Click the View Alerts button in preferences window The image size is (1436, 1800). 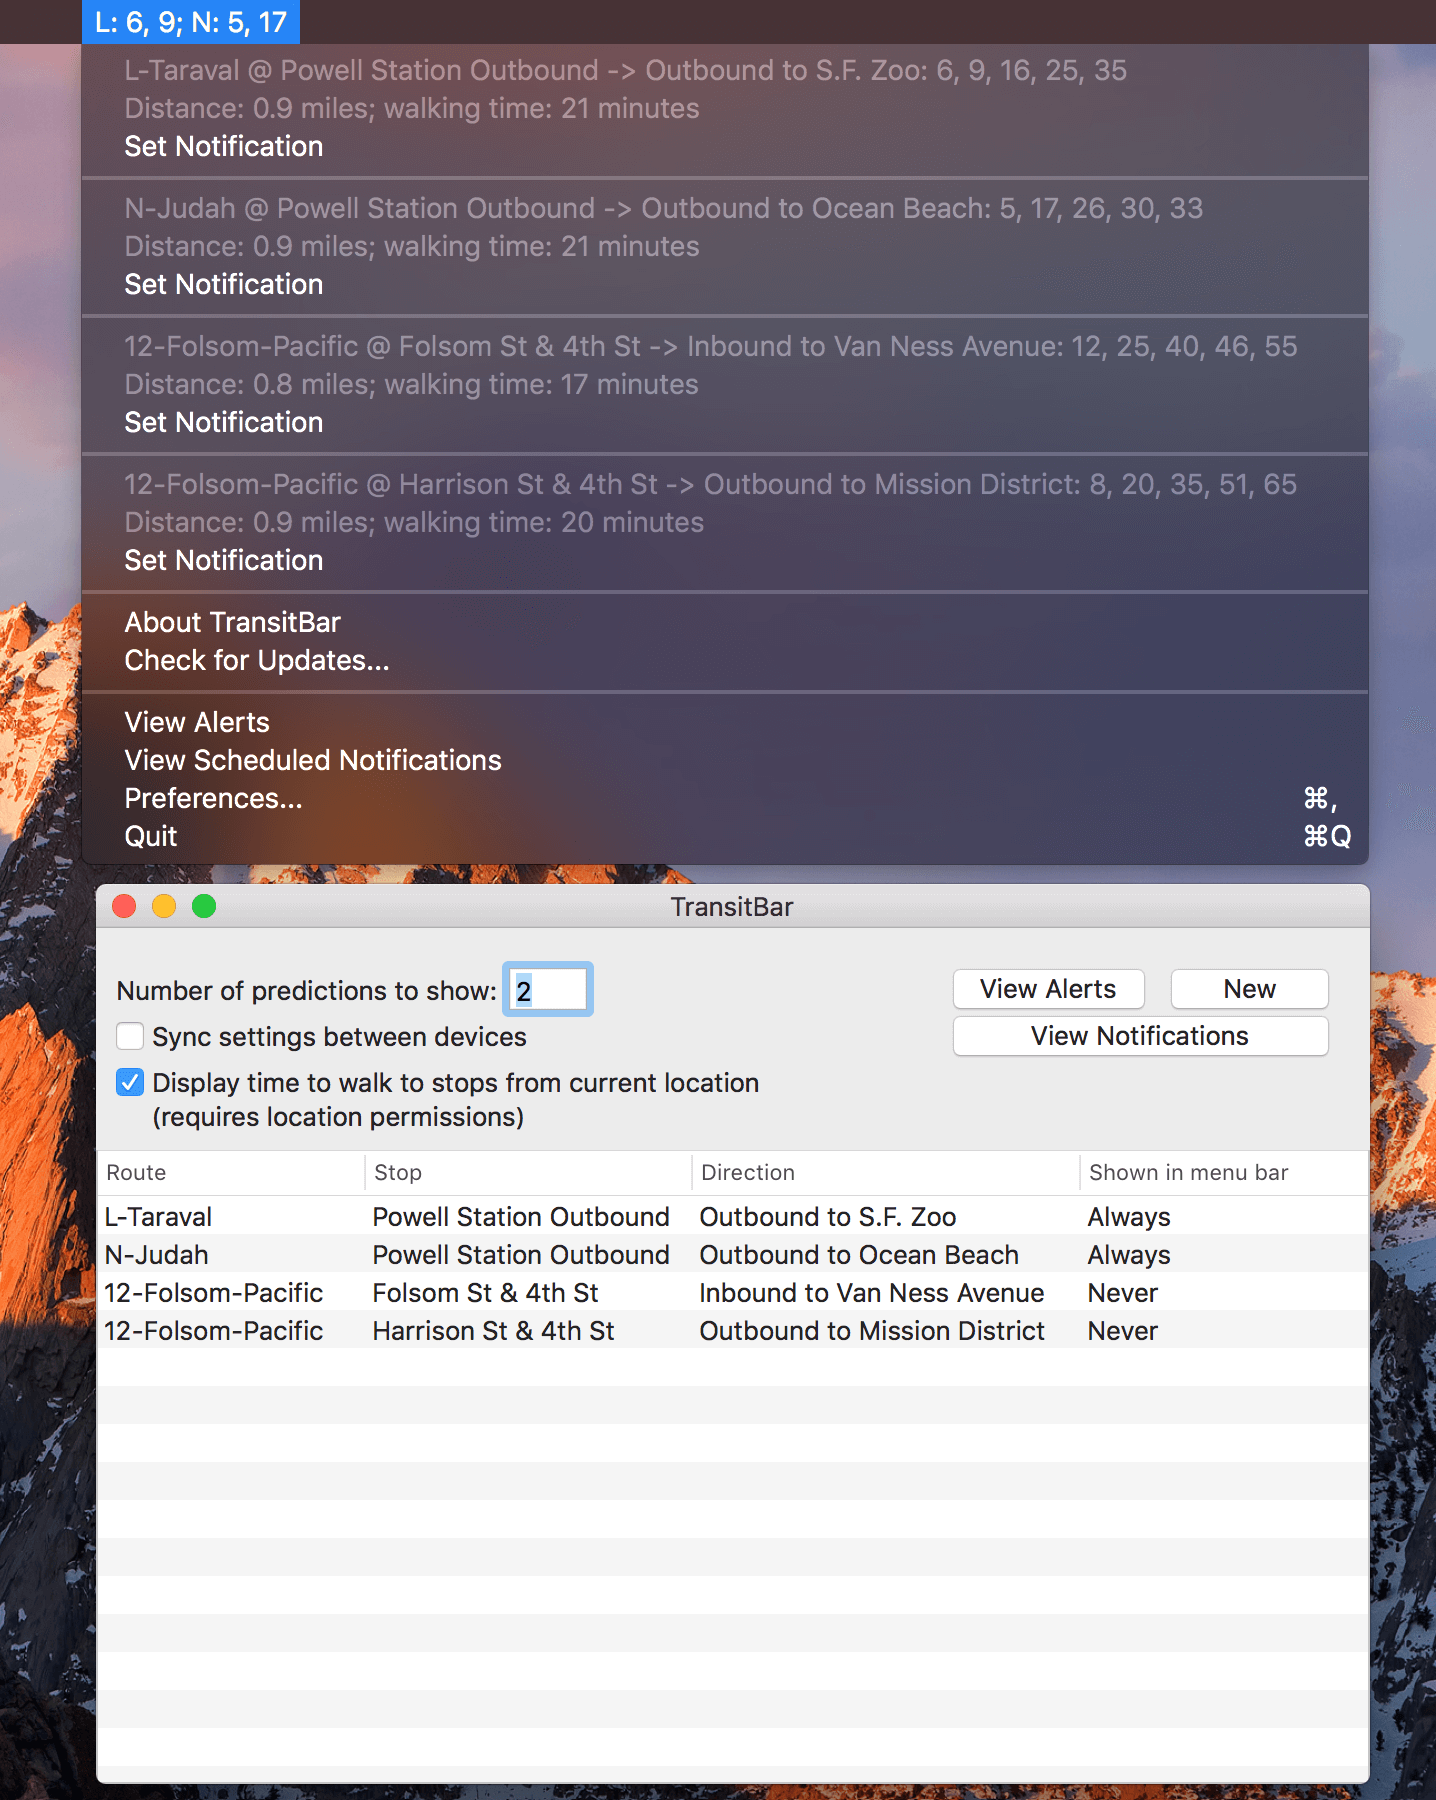pyautogui.click(x=1048, y=989)
